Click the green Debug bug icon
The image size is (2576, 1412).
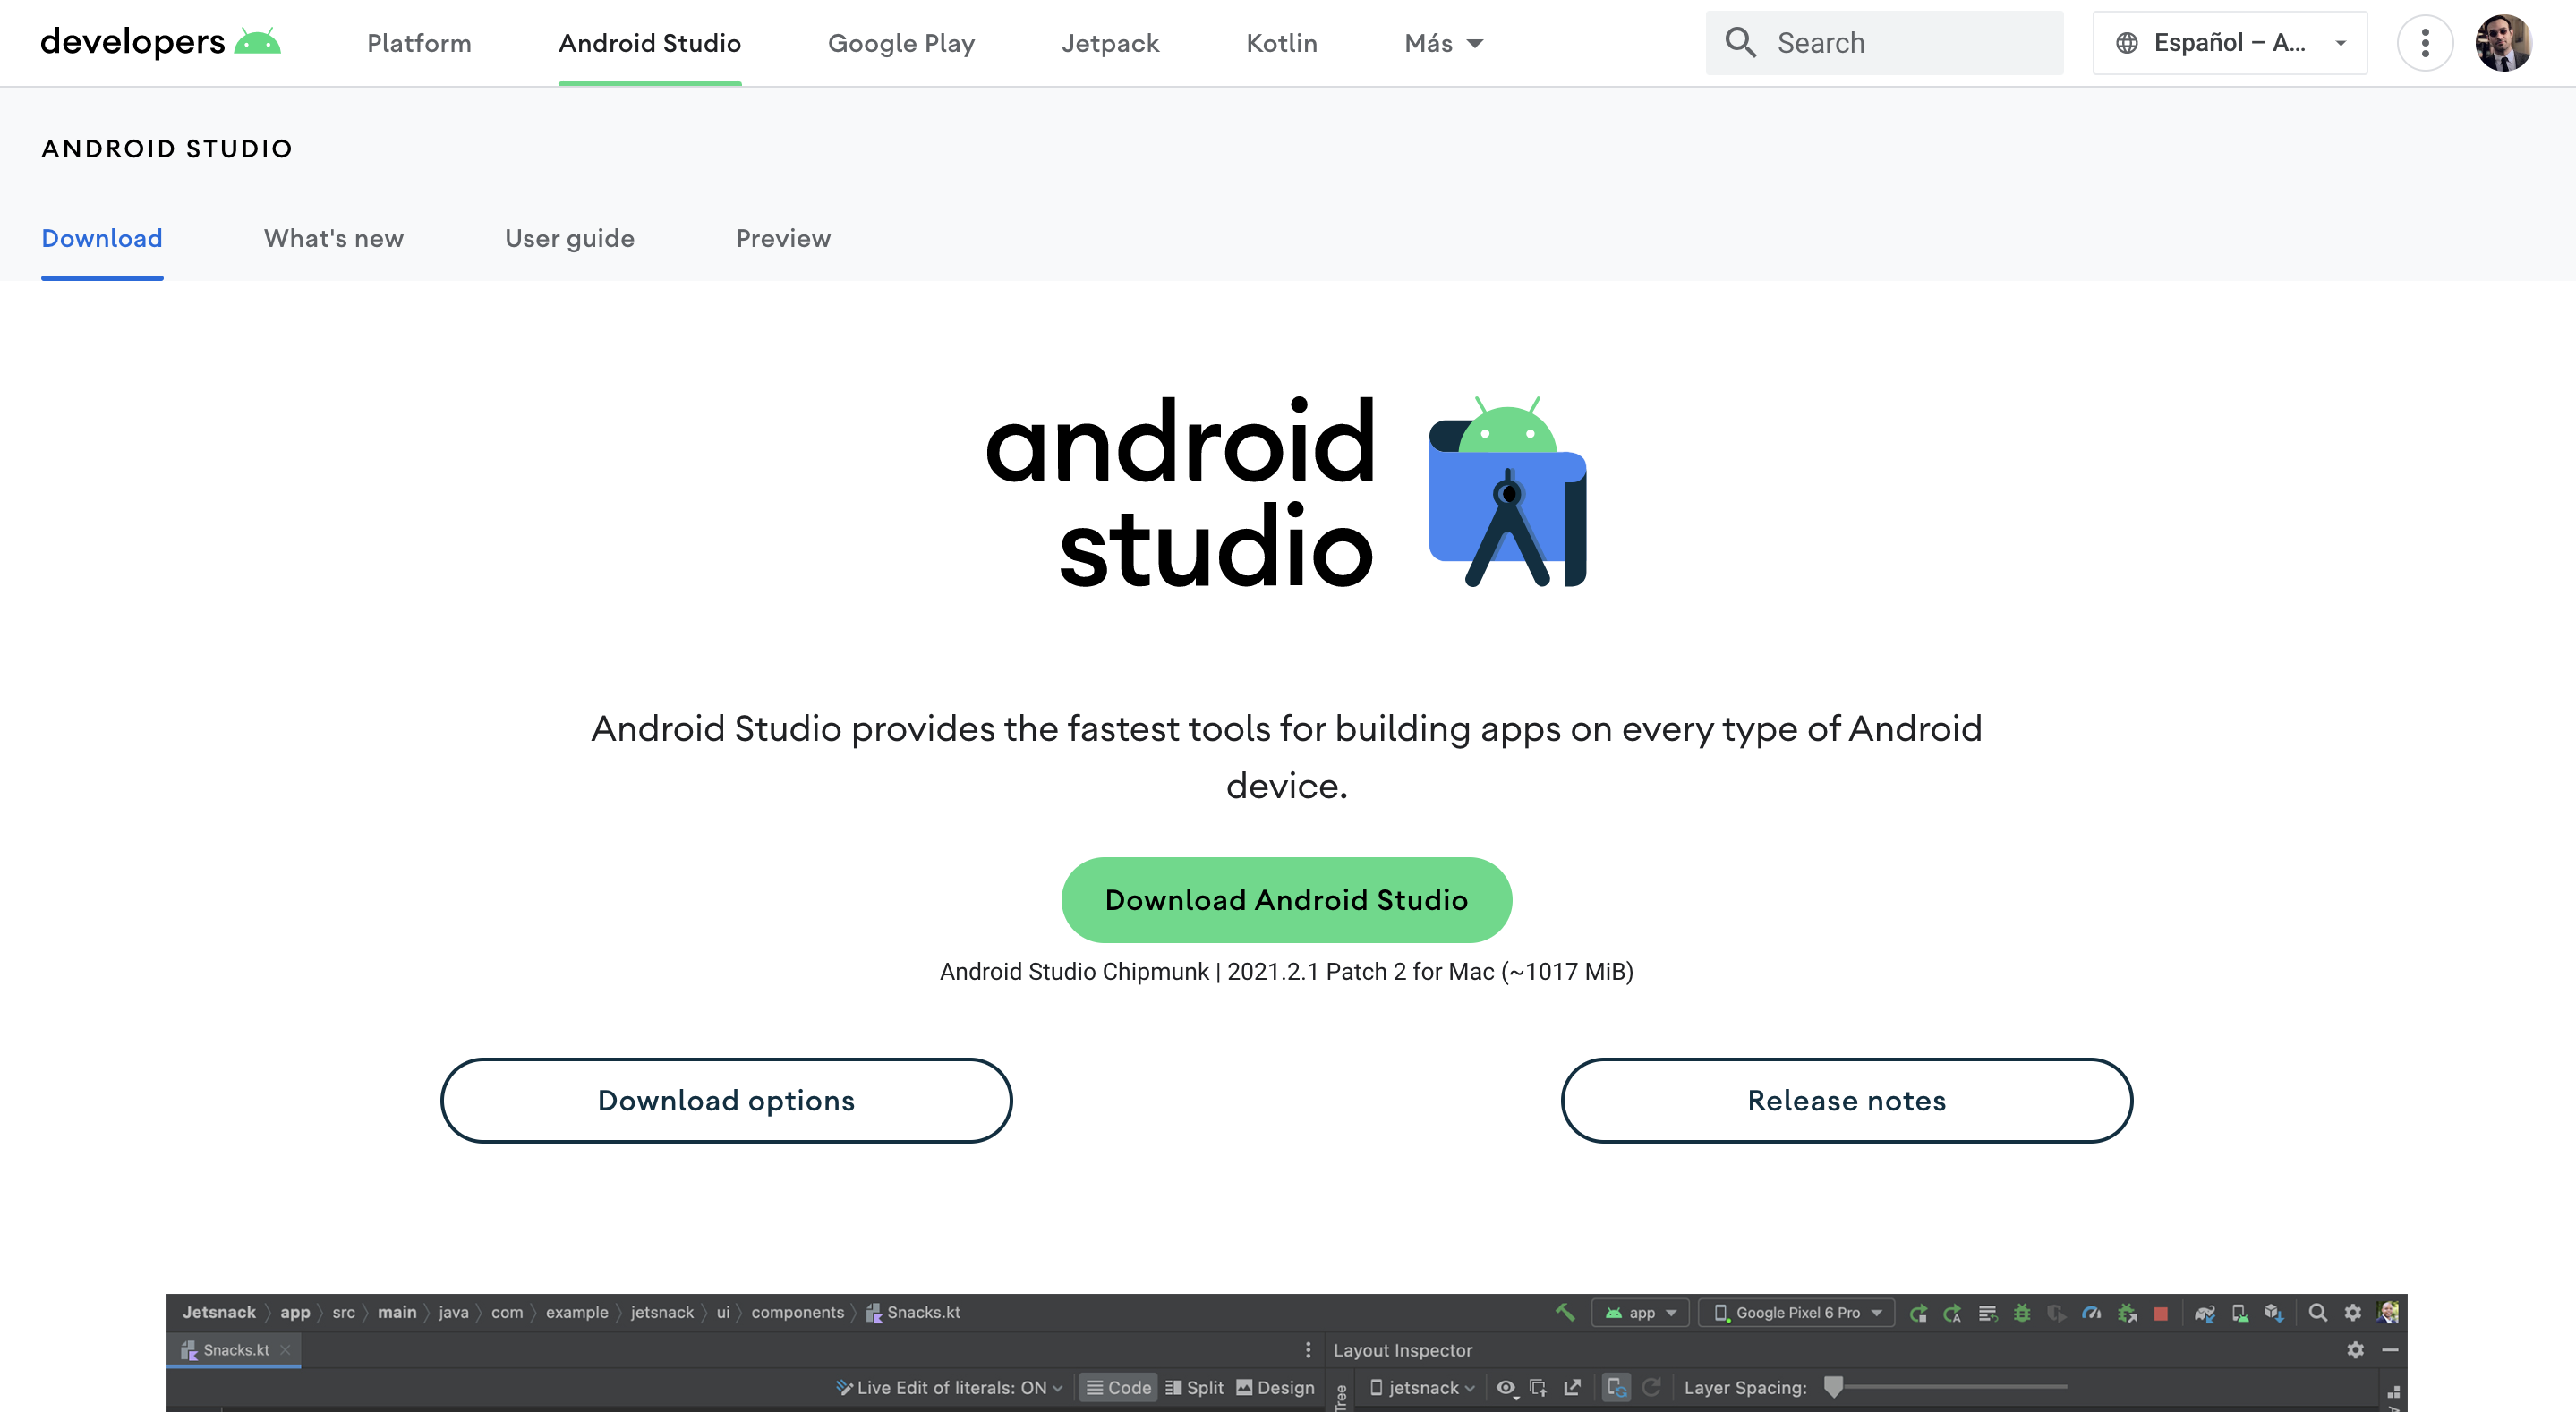2021,1313
